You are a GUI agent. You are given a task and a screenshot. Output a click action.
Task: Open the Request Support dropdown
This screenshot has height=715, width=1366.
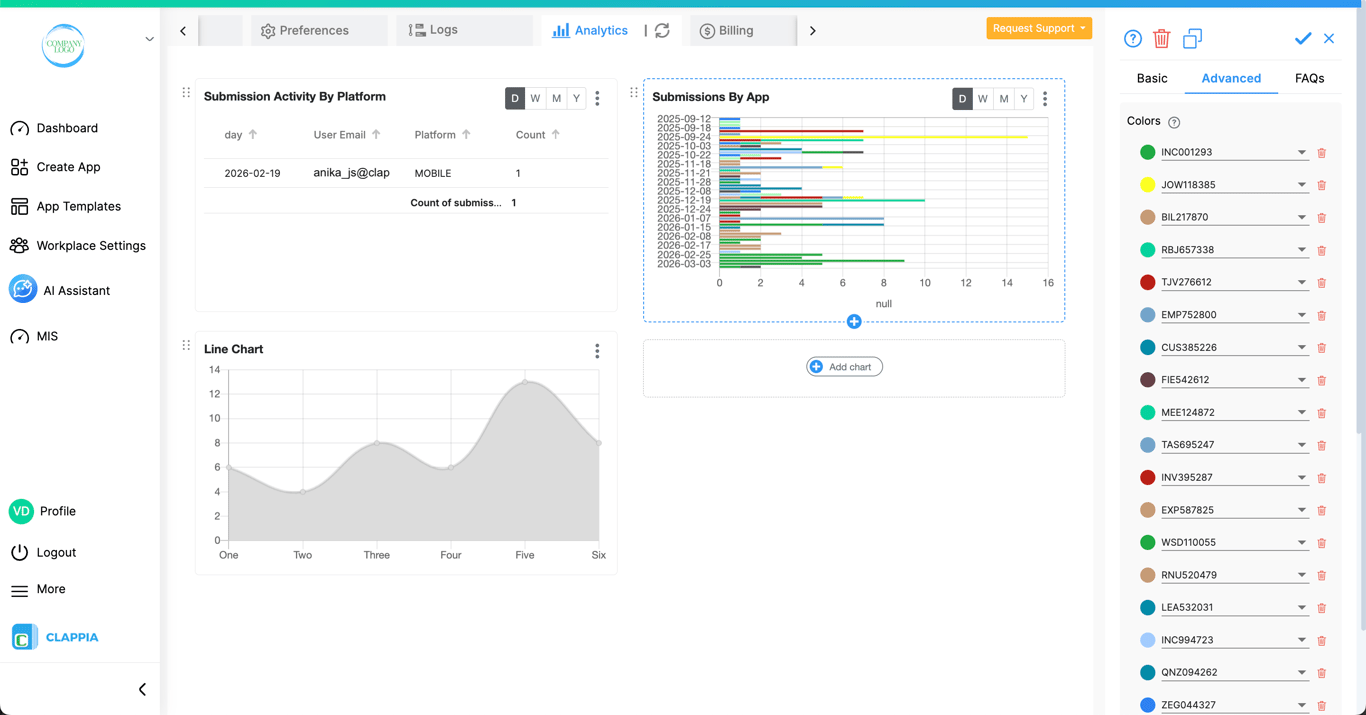(x=1039, y=28)
